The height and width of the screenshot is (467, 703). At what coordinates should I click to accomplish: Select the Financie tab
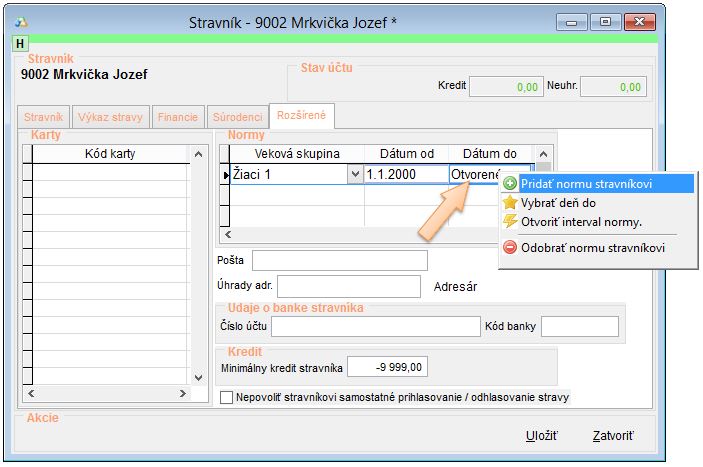pos(178,117)
